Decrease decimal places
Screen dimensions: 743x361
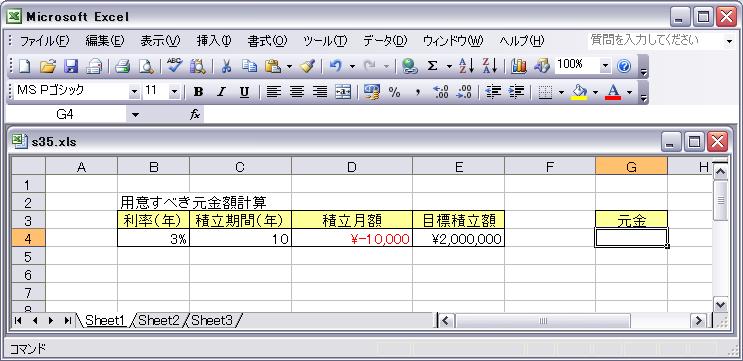coord(464,92)
